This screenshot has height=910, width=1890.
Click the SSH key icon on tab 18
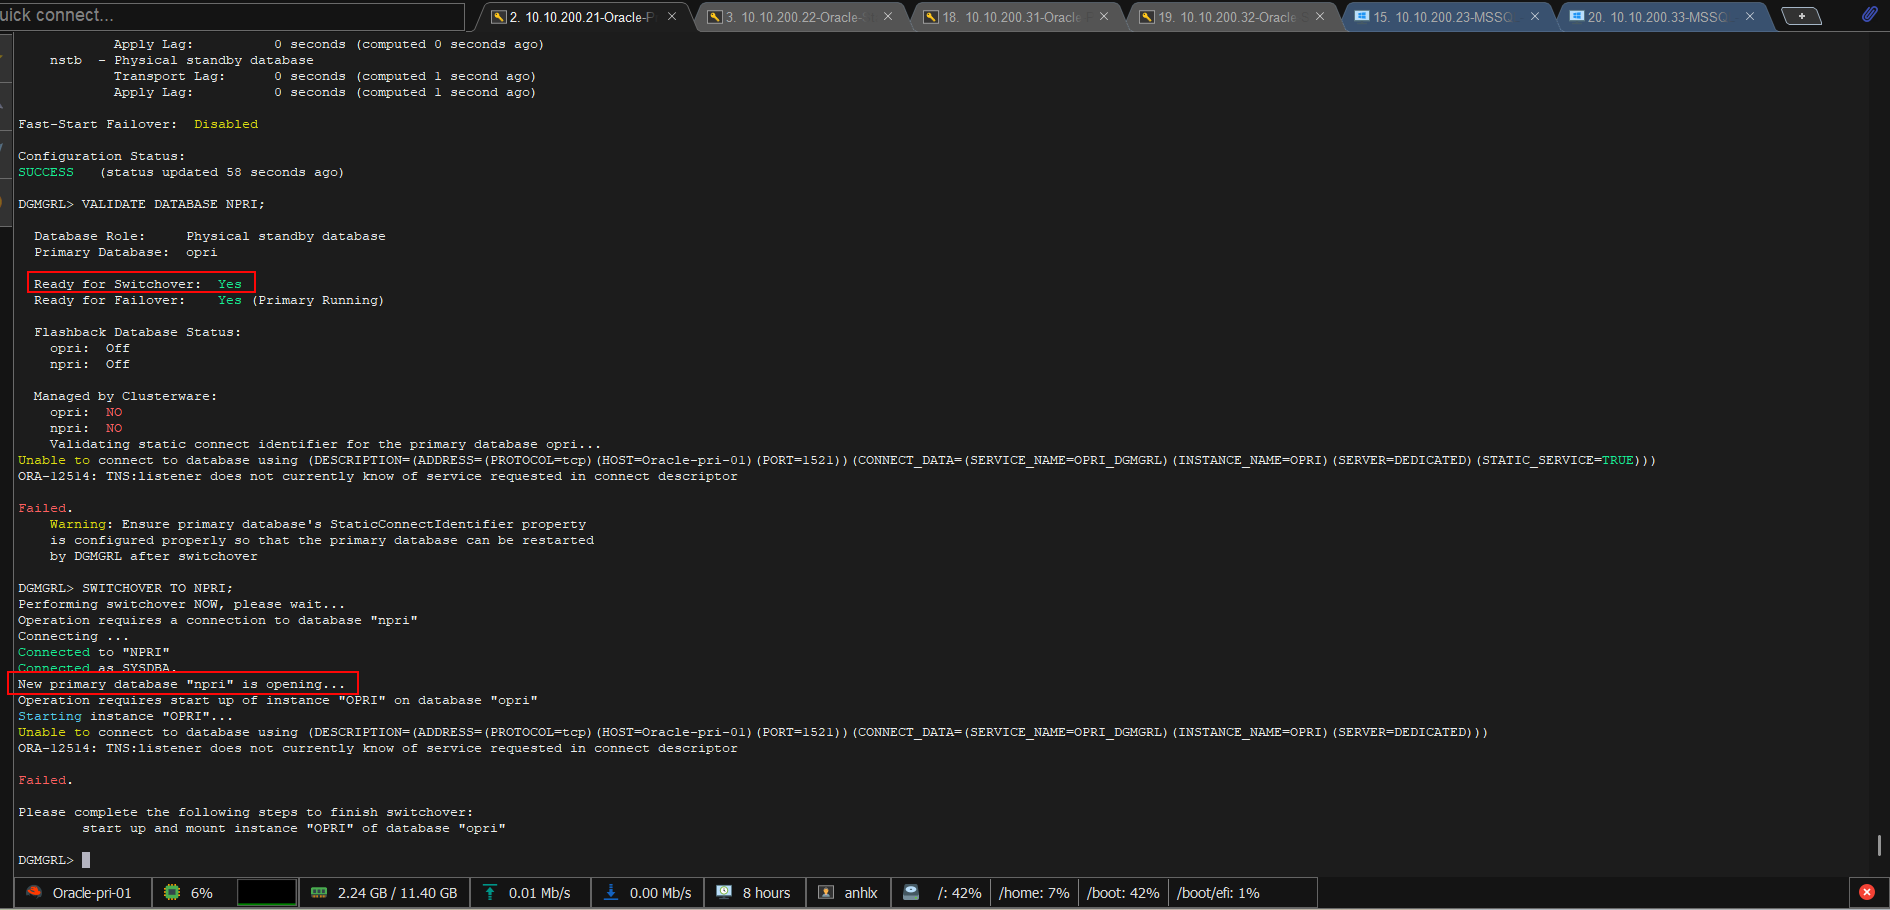coord(930,17)
